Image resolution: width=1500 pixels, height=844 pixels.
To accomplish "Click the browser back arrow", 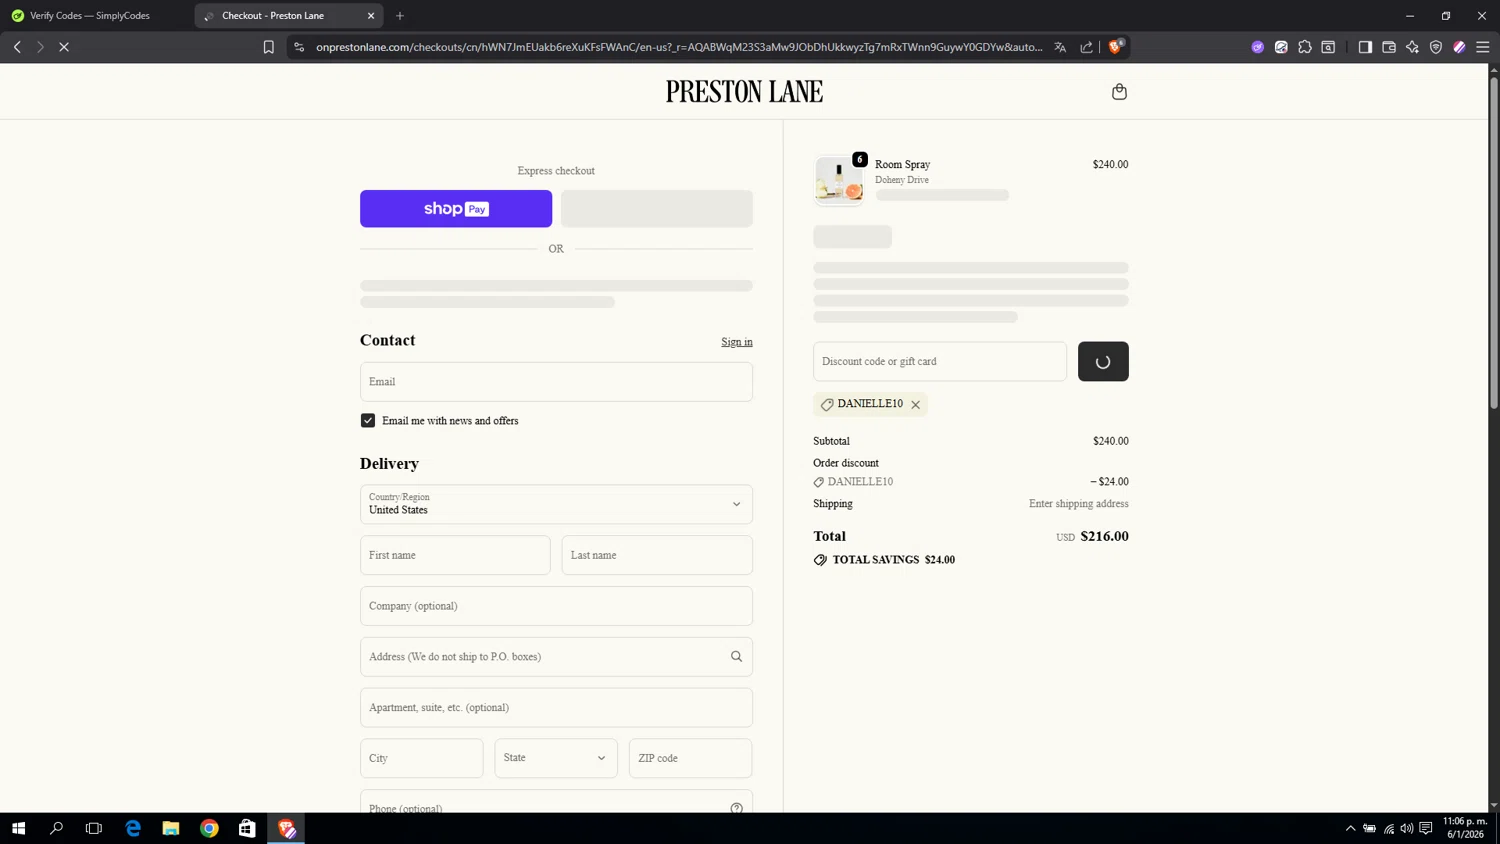I will pyautogui.click(x=17, y=47).
